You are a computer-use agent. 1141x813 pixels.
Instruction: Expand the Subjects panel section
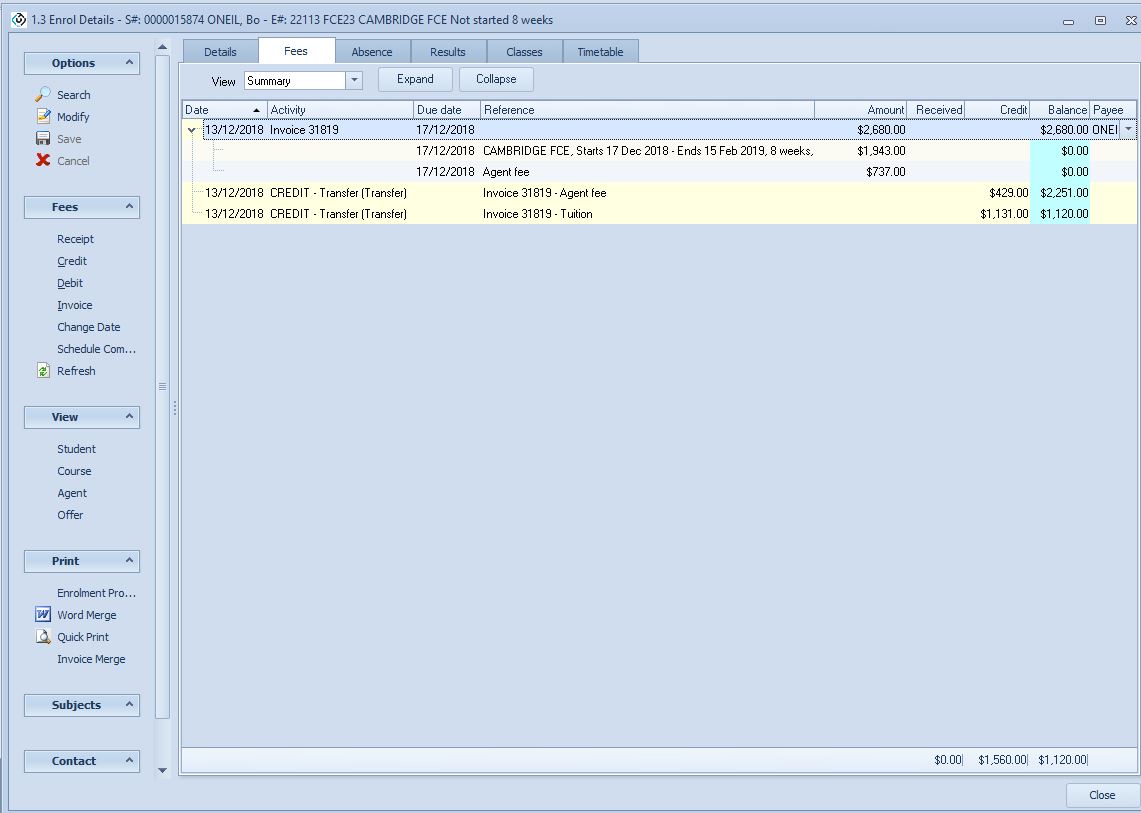coord(129,705)
